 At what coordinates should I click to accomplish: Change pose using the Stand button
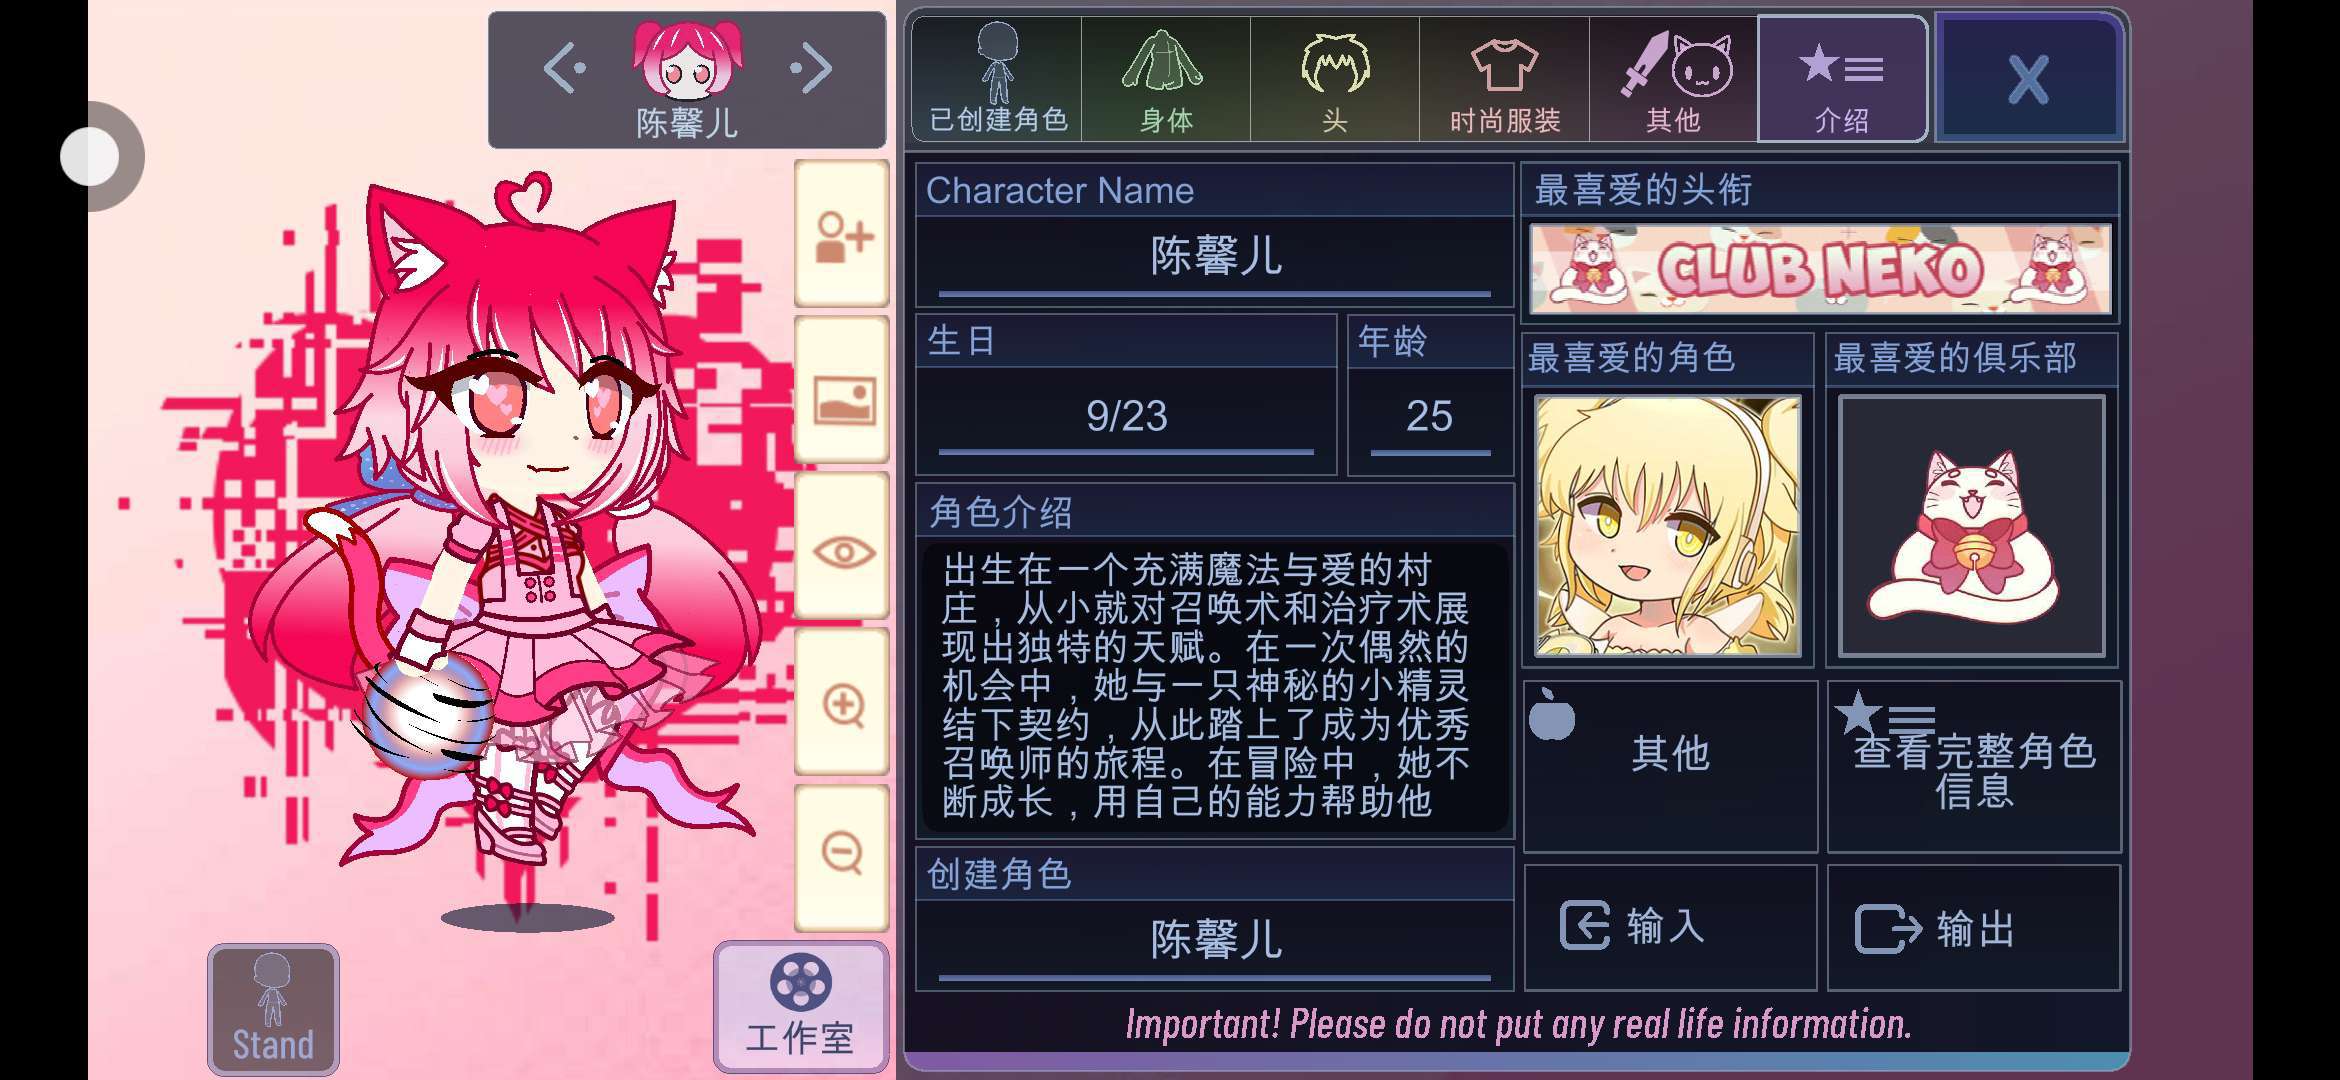(273, 1008)
